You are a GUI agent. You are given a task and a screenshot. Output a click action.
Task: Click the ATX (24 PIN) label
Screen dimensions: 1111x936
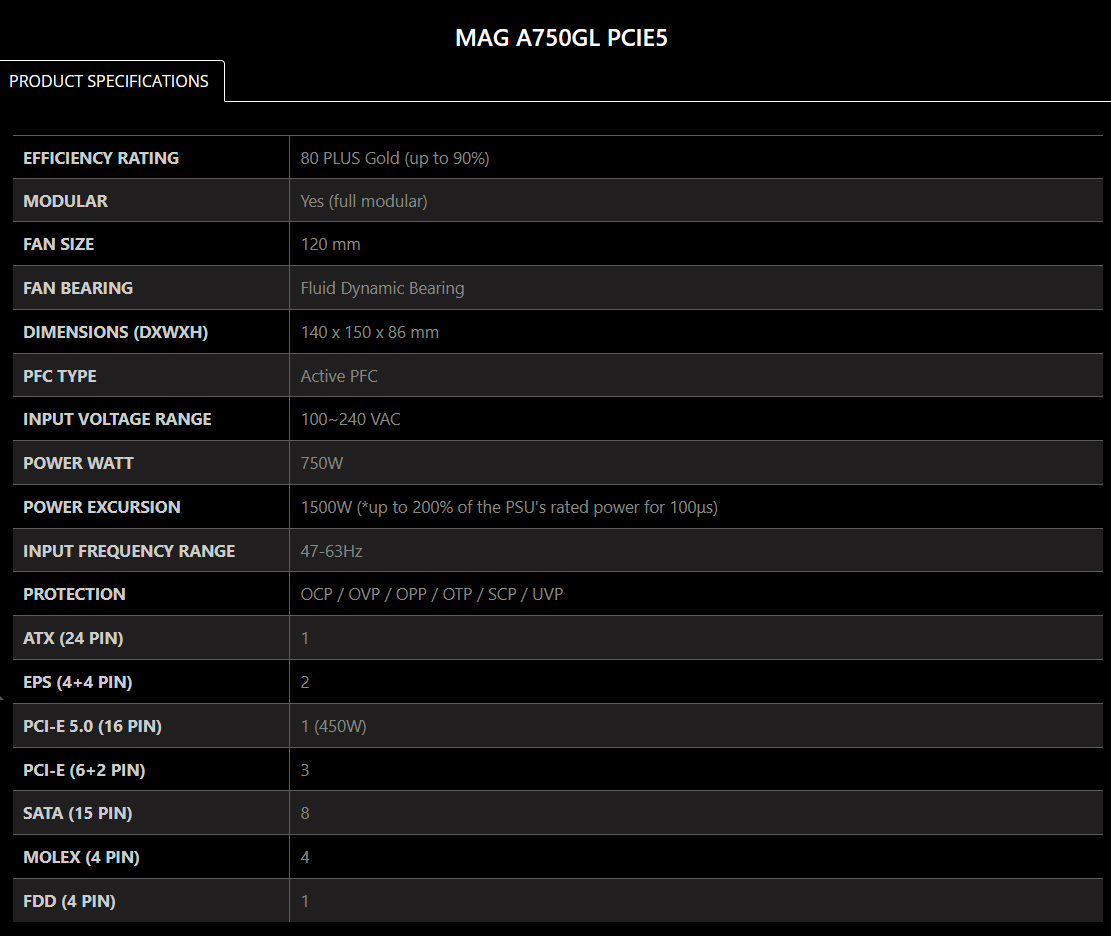tap(73, 638)
